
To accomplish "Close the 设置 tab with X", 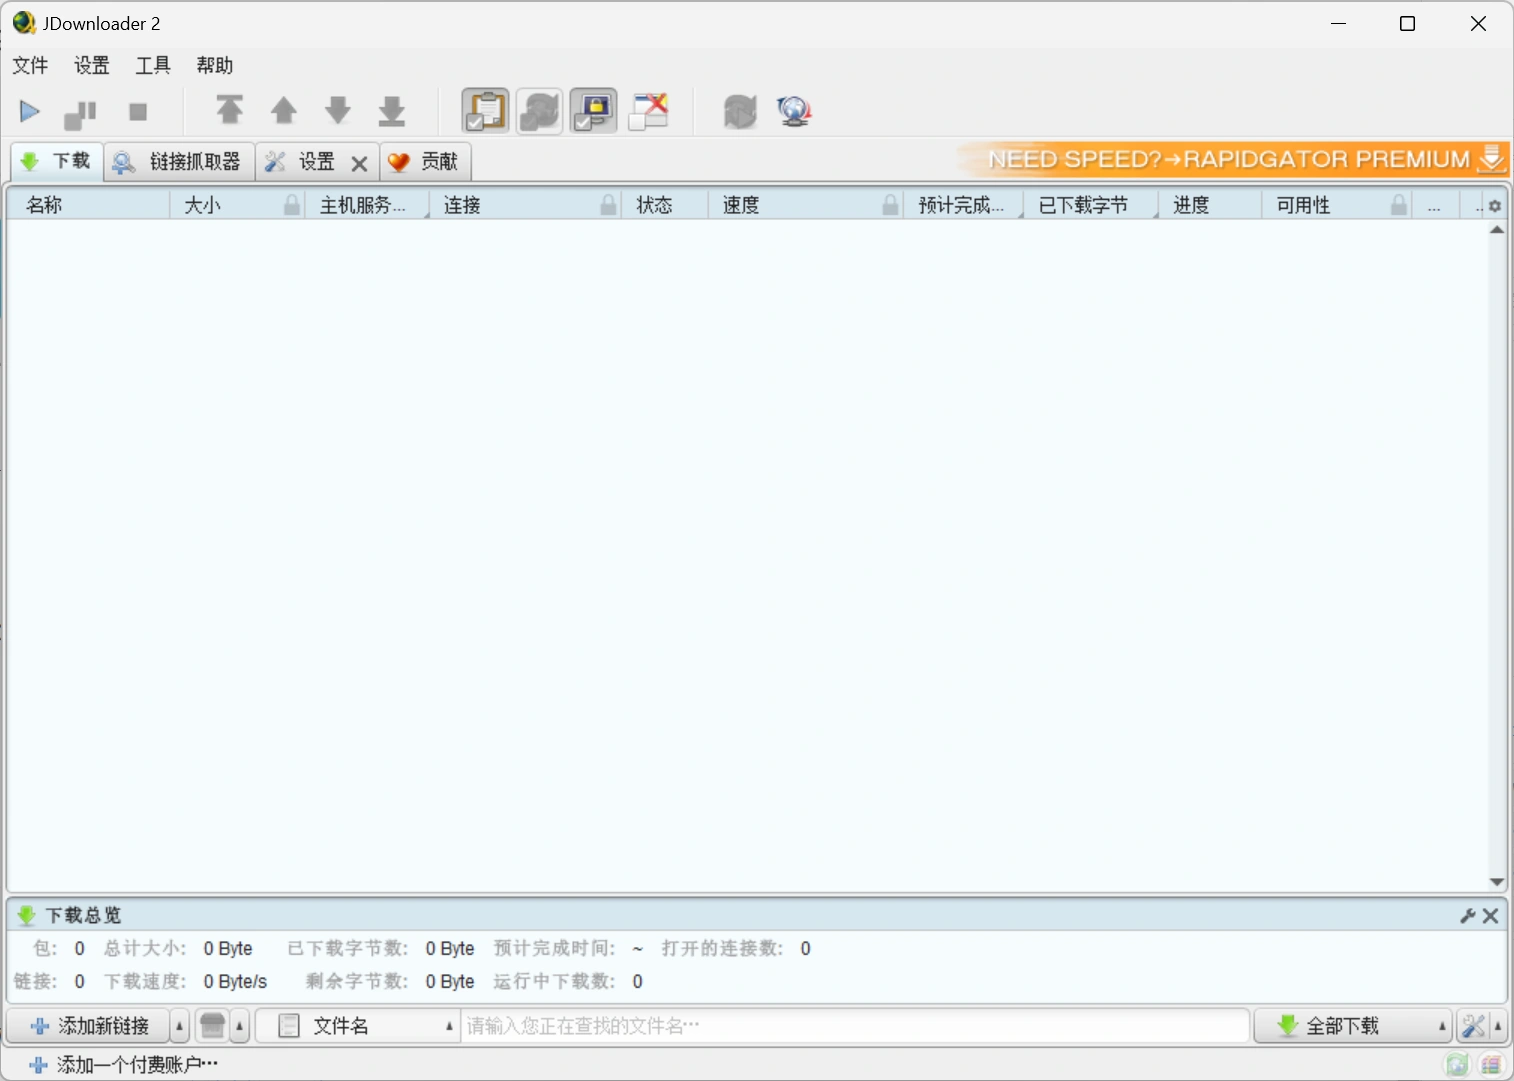I will pos(359,164).
